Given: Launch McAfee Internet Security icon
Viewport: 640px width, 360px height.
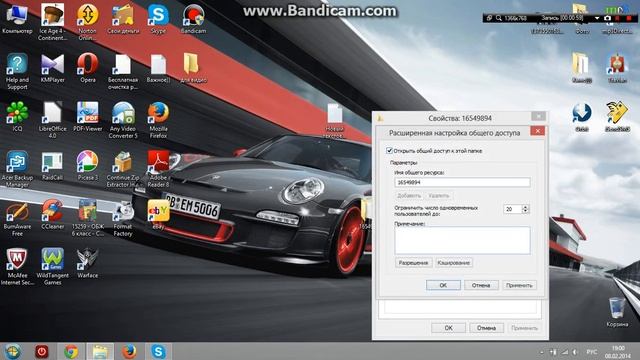Looking at the screenshot, I should (x=17, y=267).
